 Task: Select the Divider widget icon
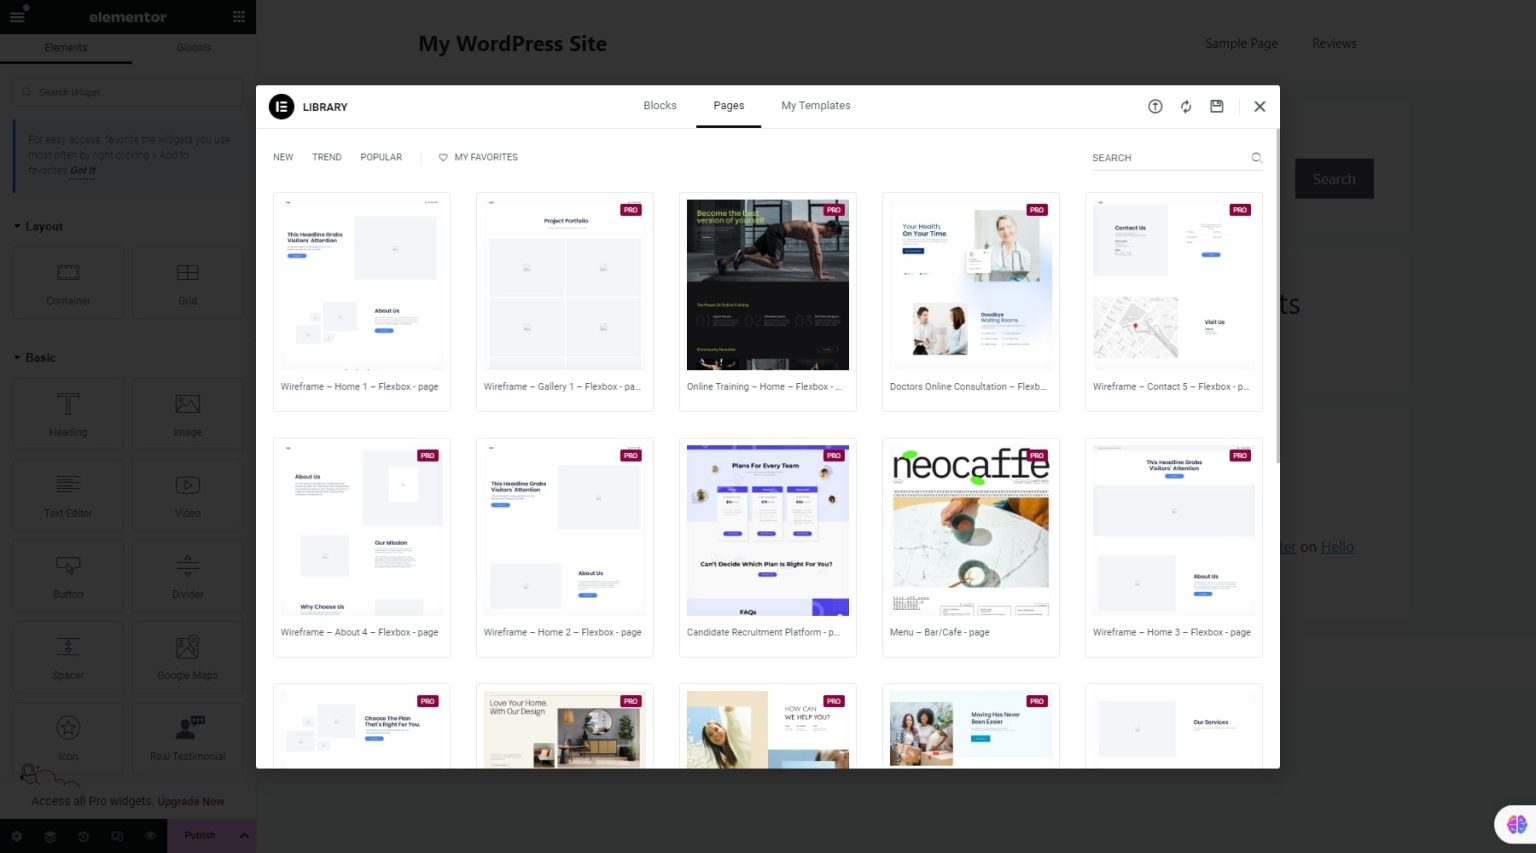point(187,566)
